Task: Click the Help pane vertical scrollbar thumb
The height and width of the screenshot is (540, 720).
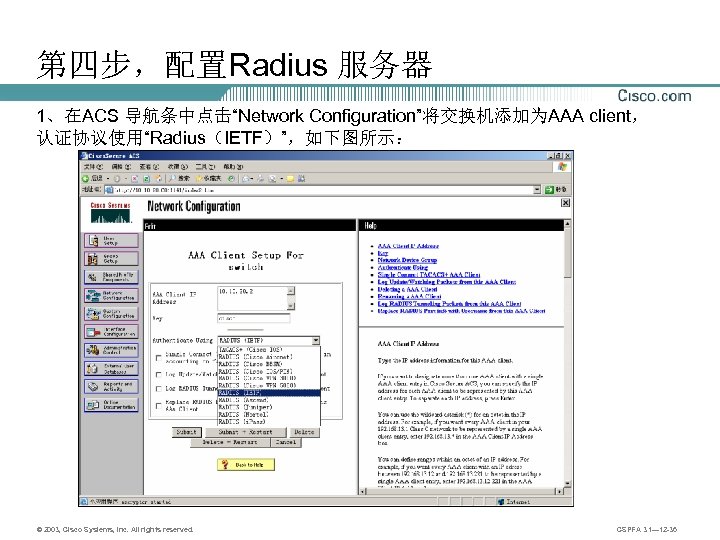Action: (x=567, y=253)
